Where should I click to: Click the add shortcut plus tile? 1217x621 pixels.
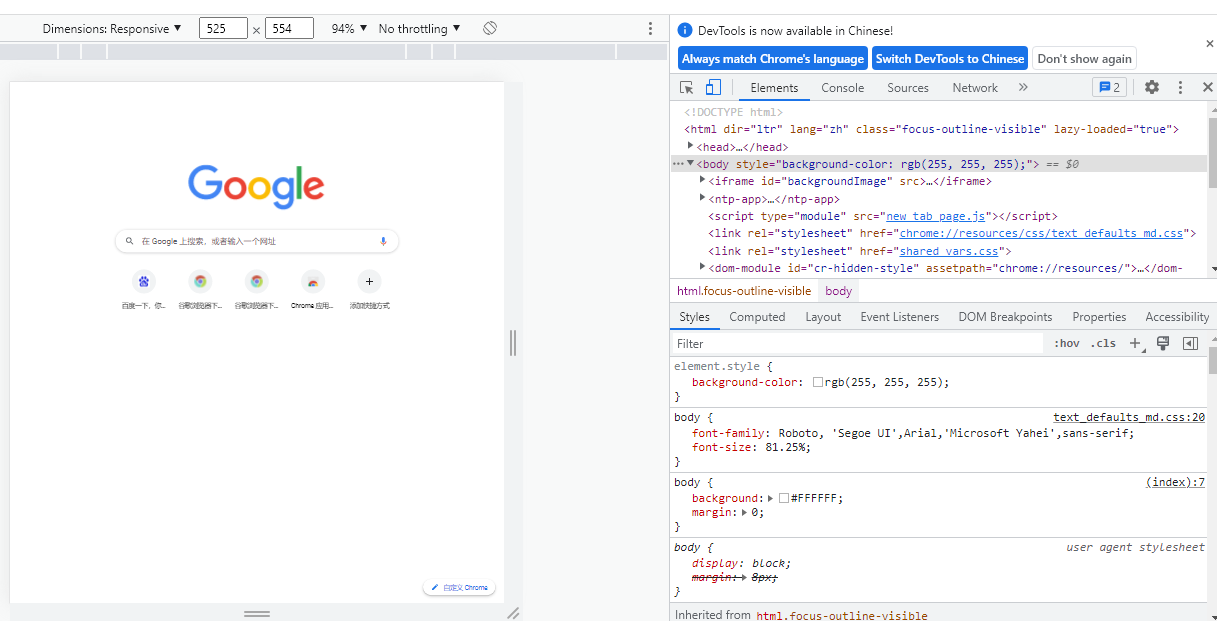click(x=369, y=290)
